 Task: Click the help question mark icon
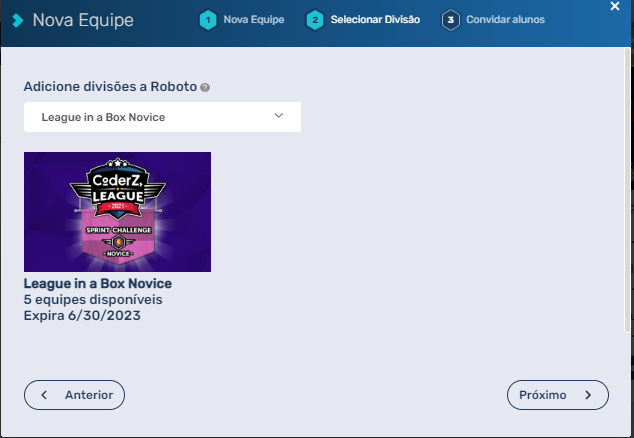(205, 88)
